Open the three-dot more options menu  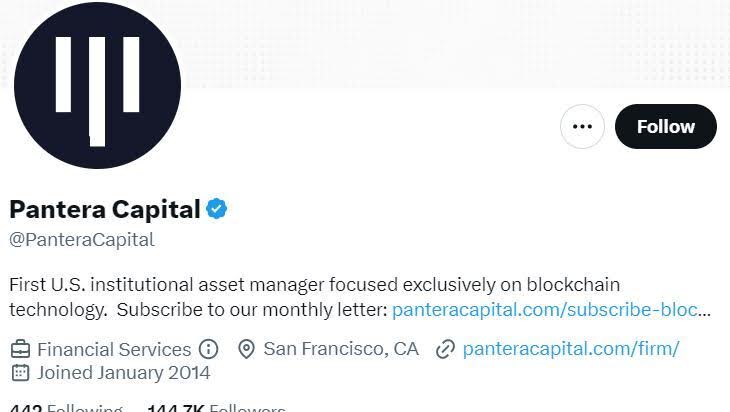point(582,127)
